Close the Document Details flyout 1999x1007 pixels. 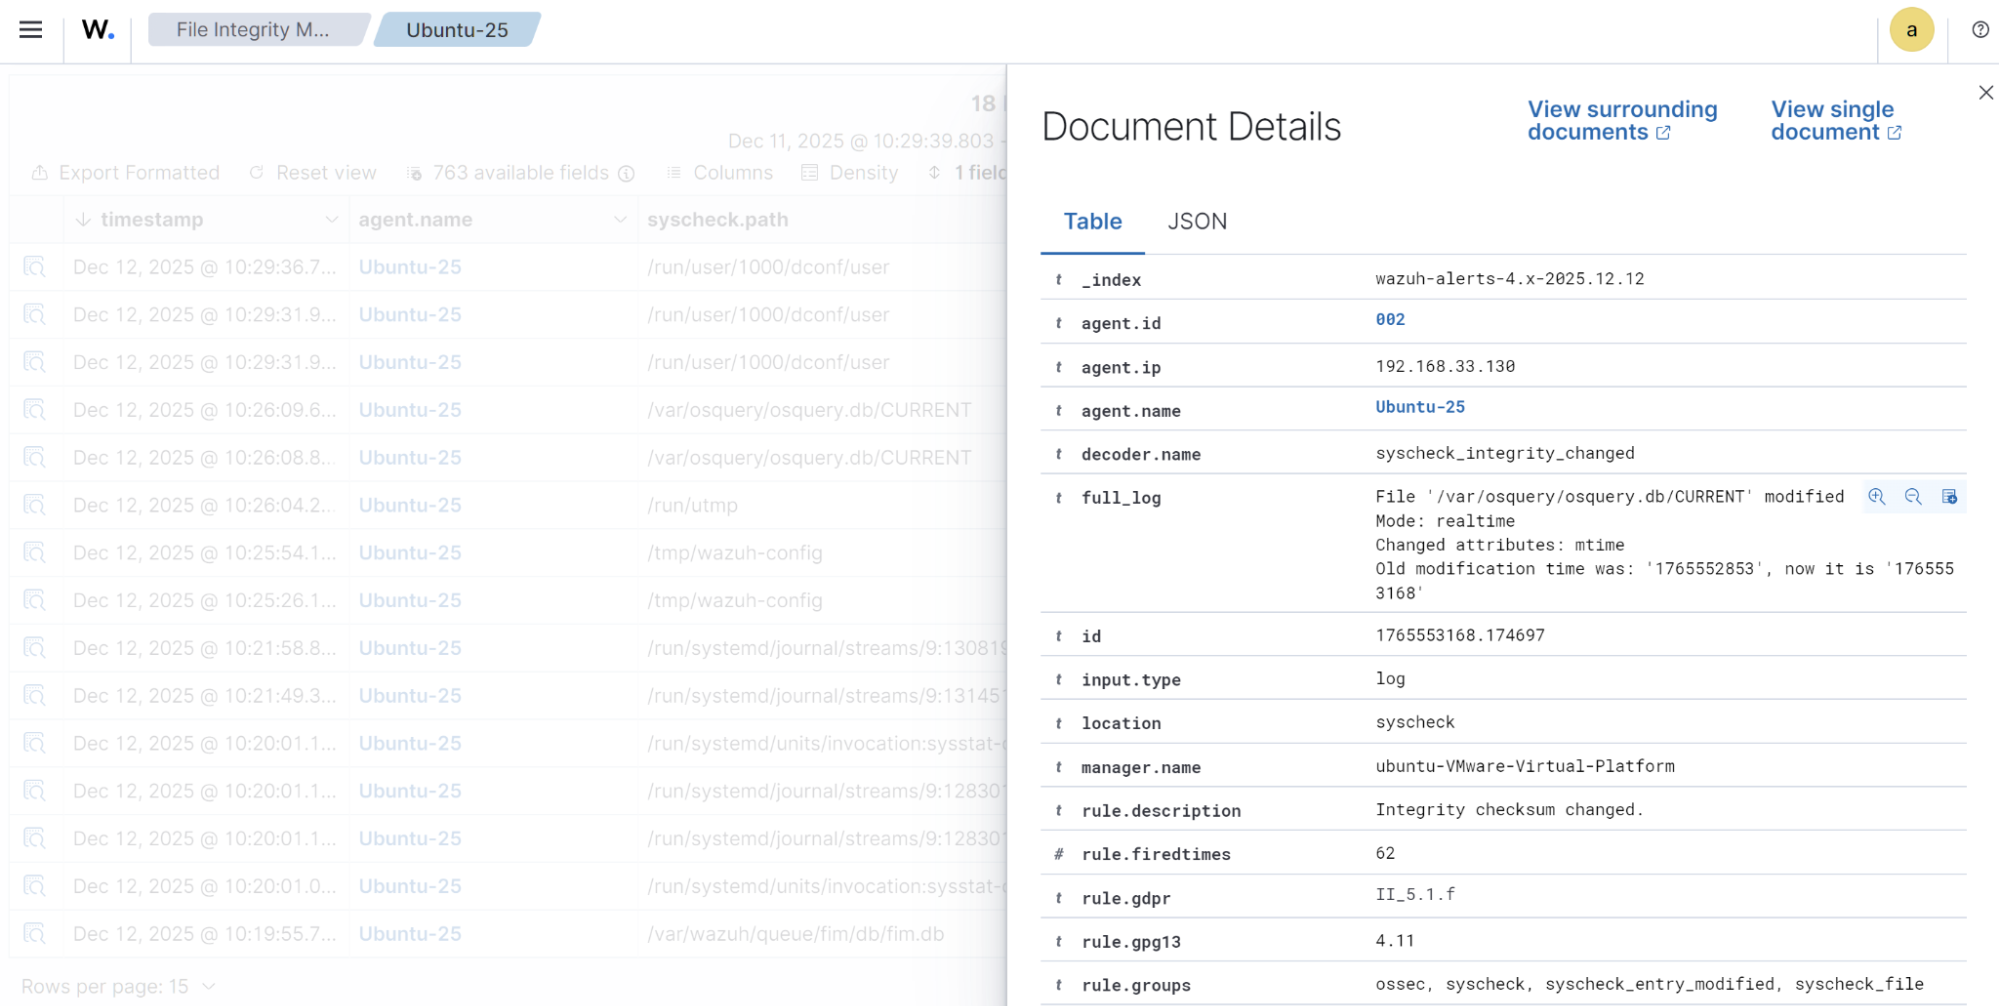pyautogui.click(x=1985, y=93)
